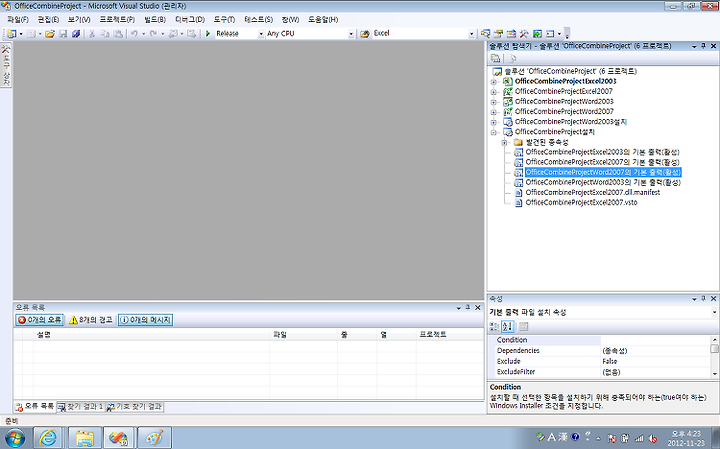Open the 파일(F) menu
The height and width of the screenshot is (449, 720).
(18, 19)
